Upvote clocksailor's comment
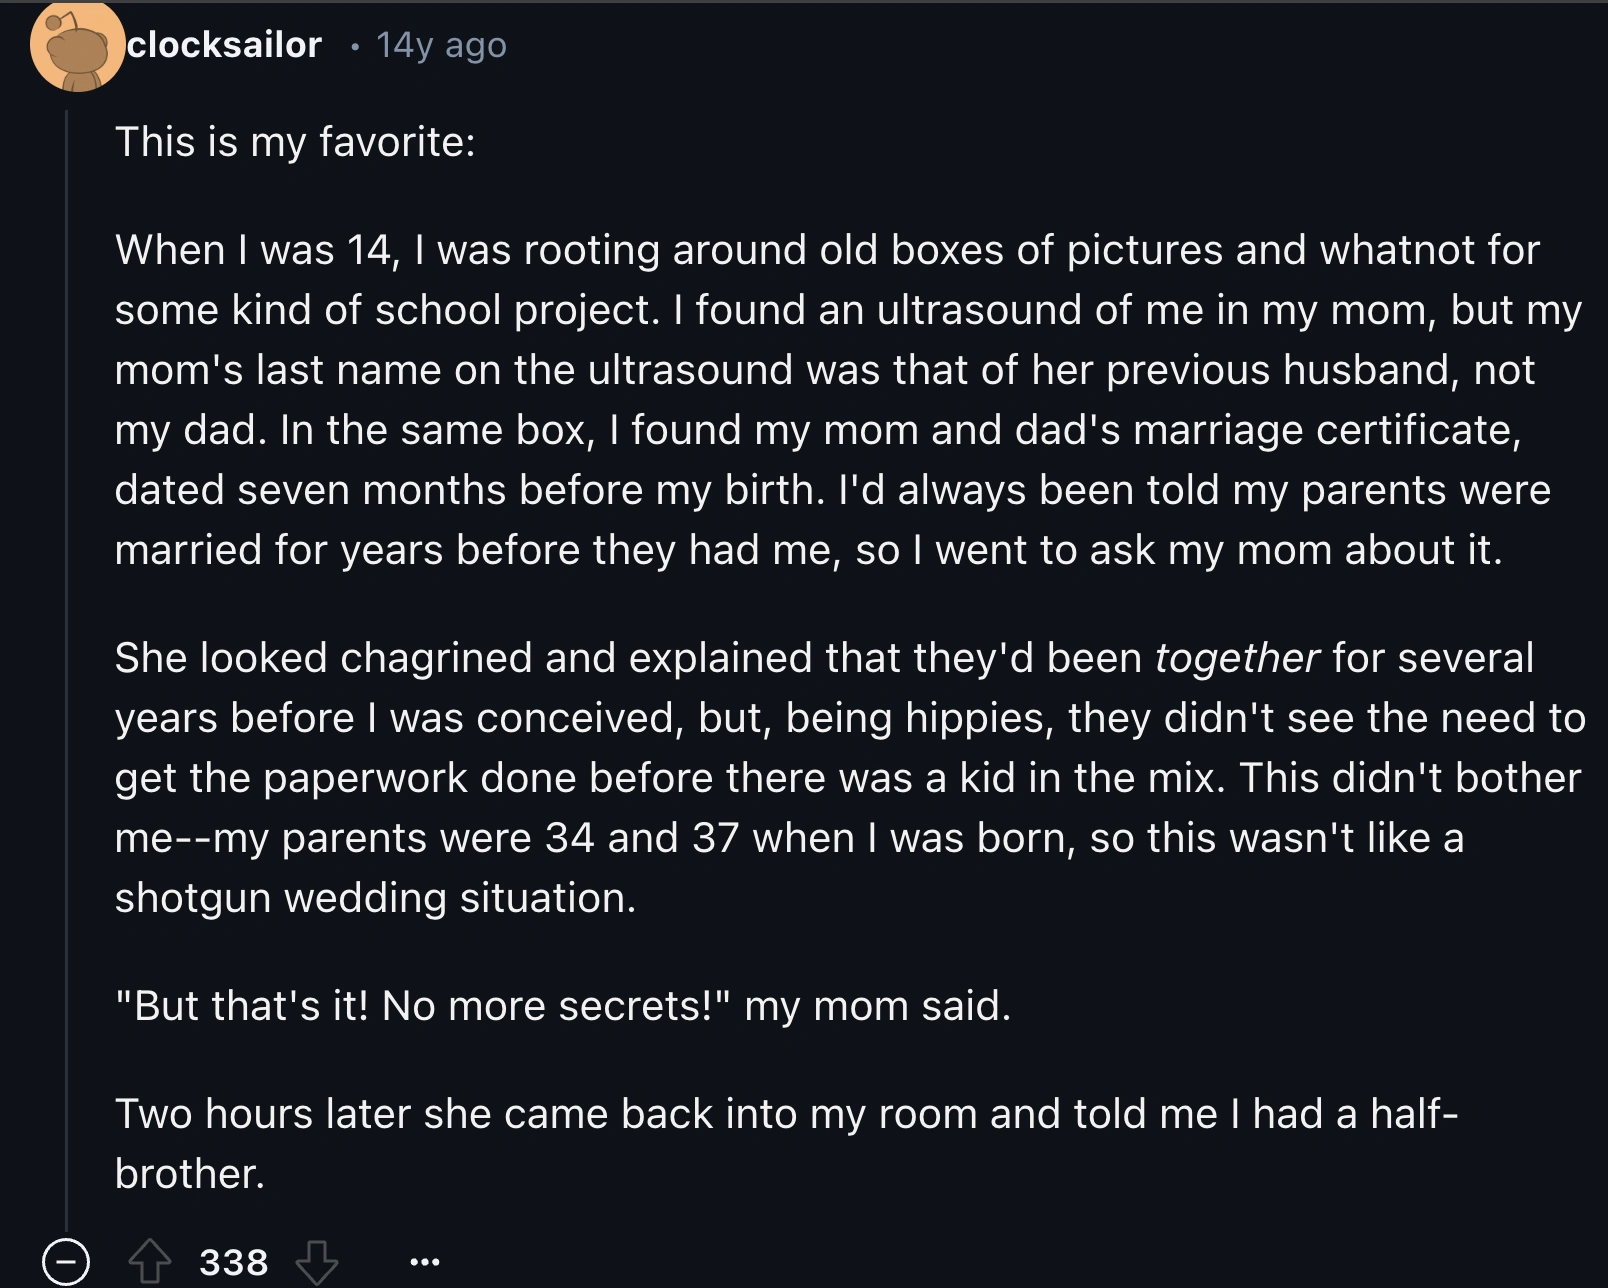 [149, 1261]
